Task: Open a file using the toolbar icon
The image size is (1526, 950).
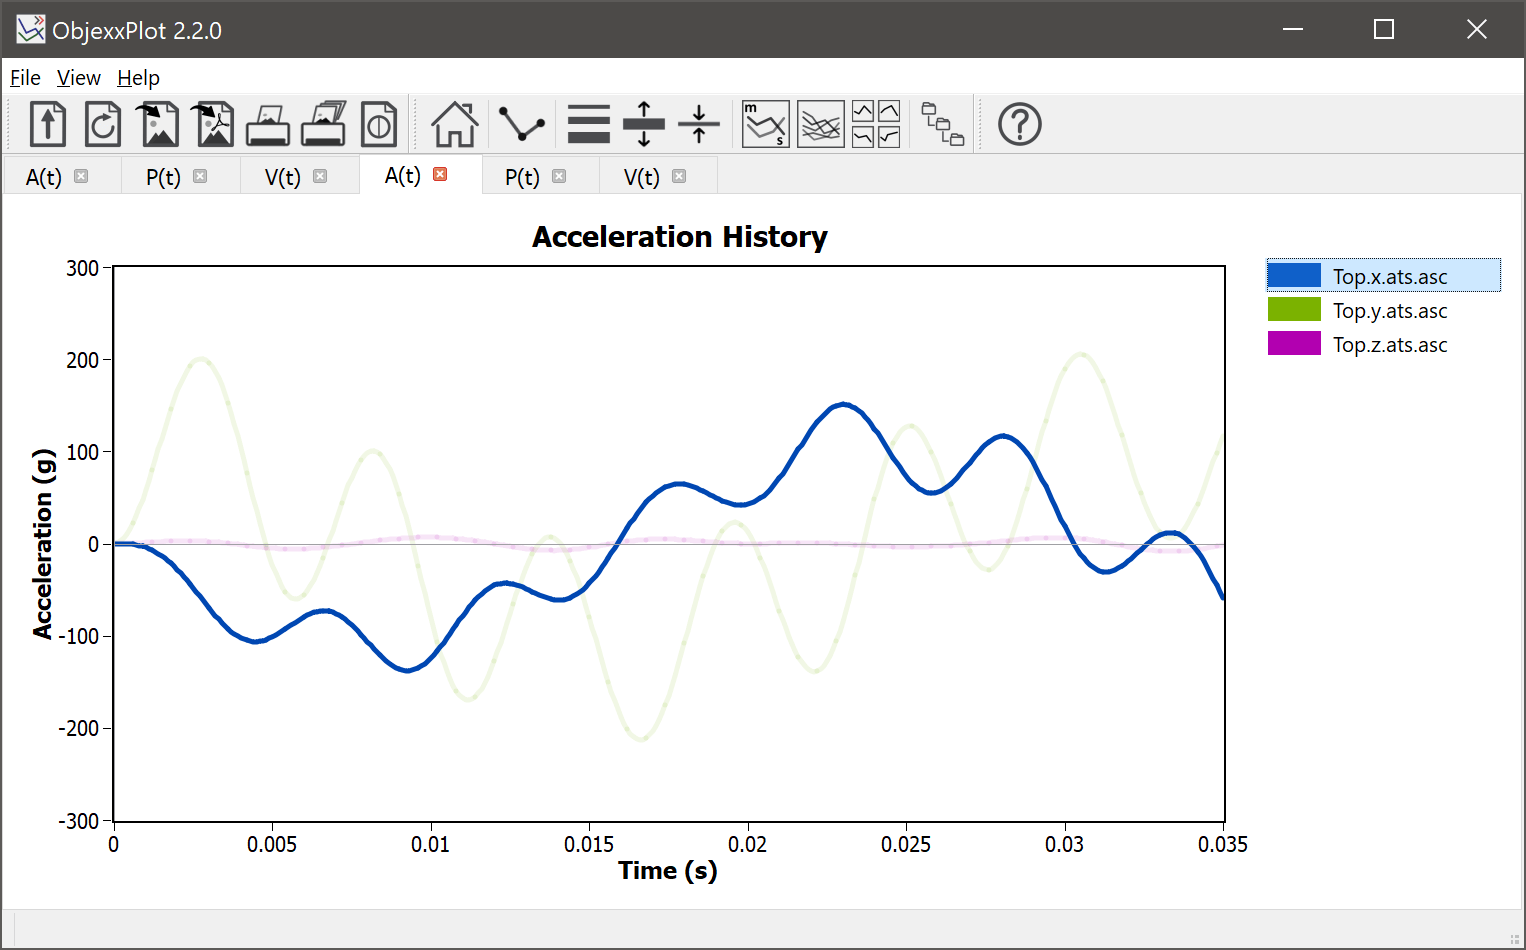Action: coord(47,123)
